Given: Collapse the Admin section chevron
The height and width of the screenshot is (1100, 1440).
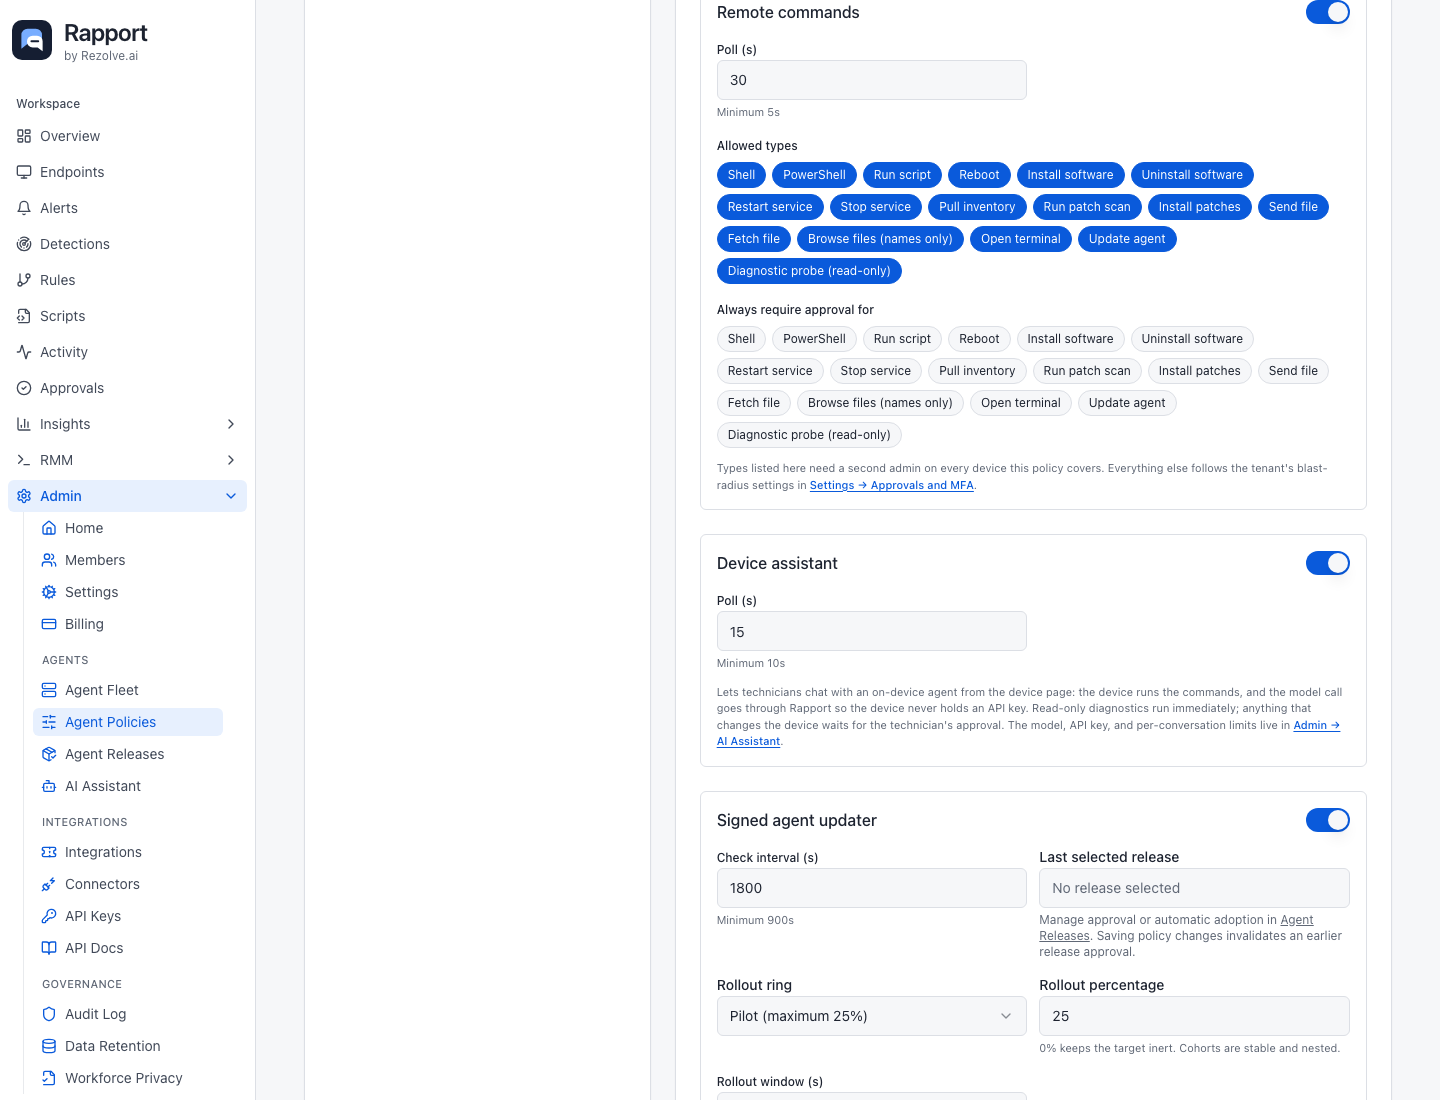Looking at the screenshot, I should coord(231,496).
